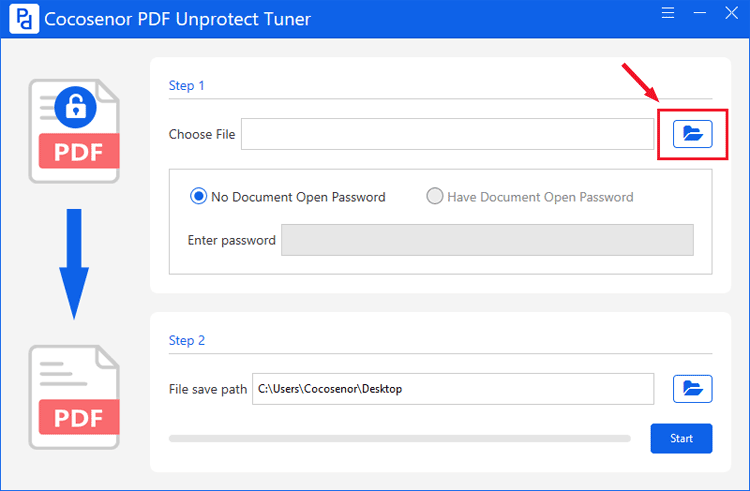Close the Cocosenor PDF Unprotect Tuner window
Screen dimensions: 750x491
click(x=731, y=13)
